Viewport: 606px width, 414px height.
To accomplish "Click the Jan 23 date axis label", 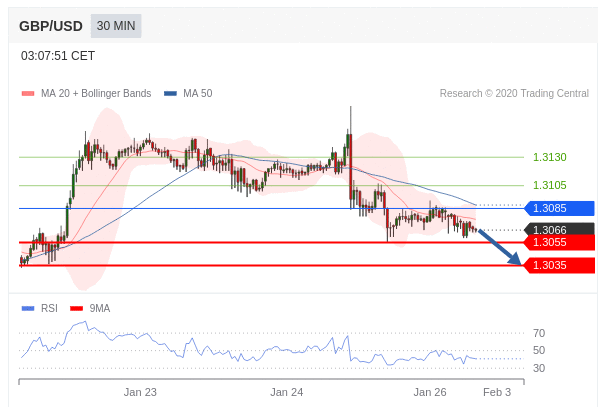I will pyautogui.click(x=140, y=392).
